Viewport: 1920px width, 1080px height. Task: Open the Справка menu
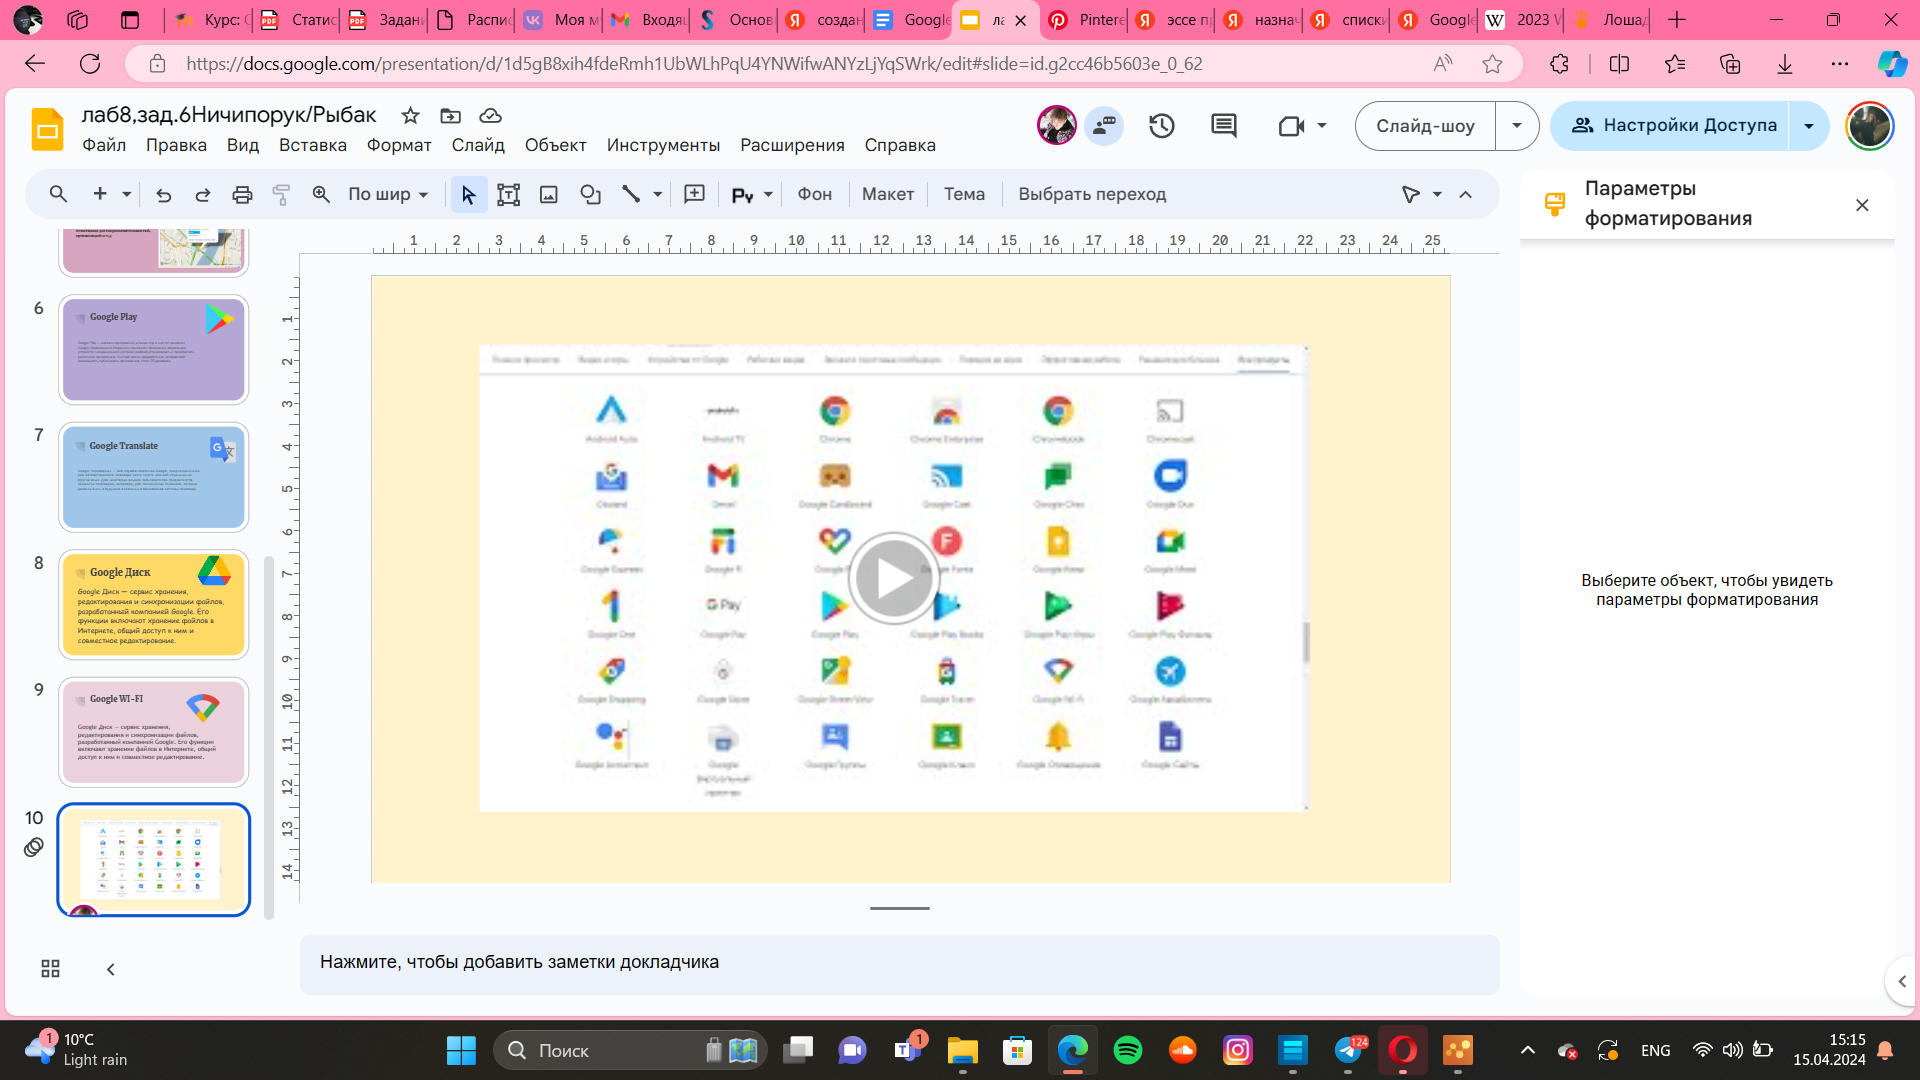click(900, 145)
